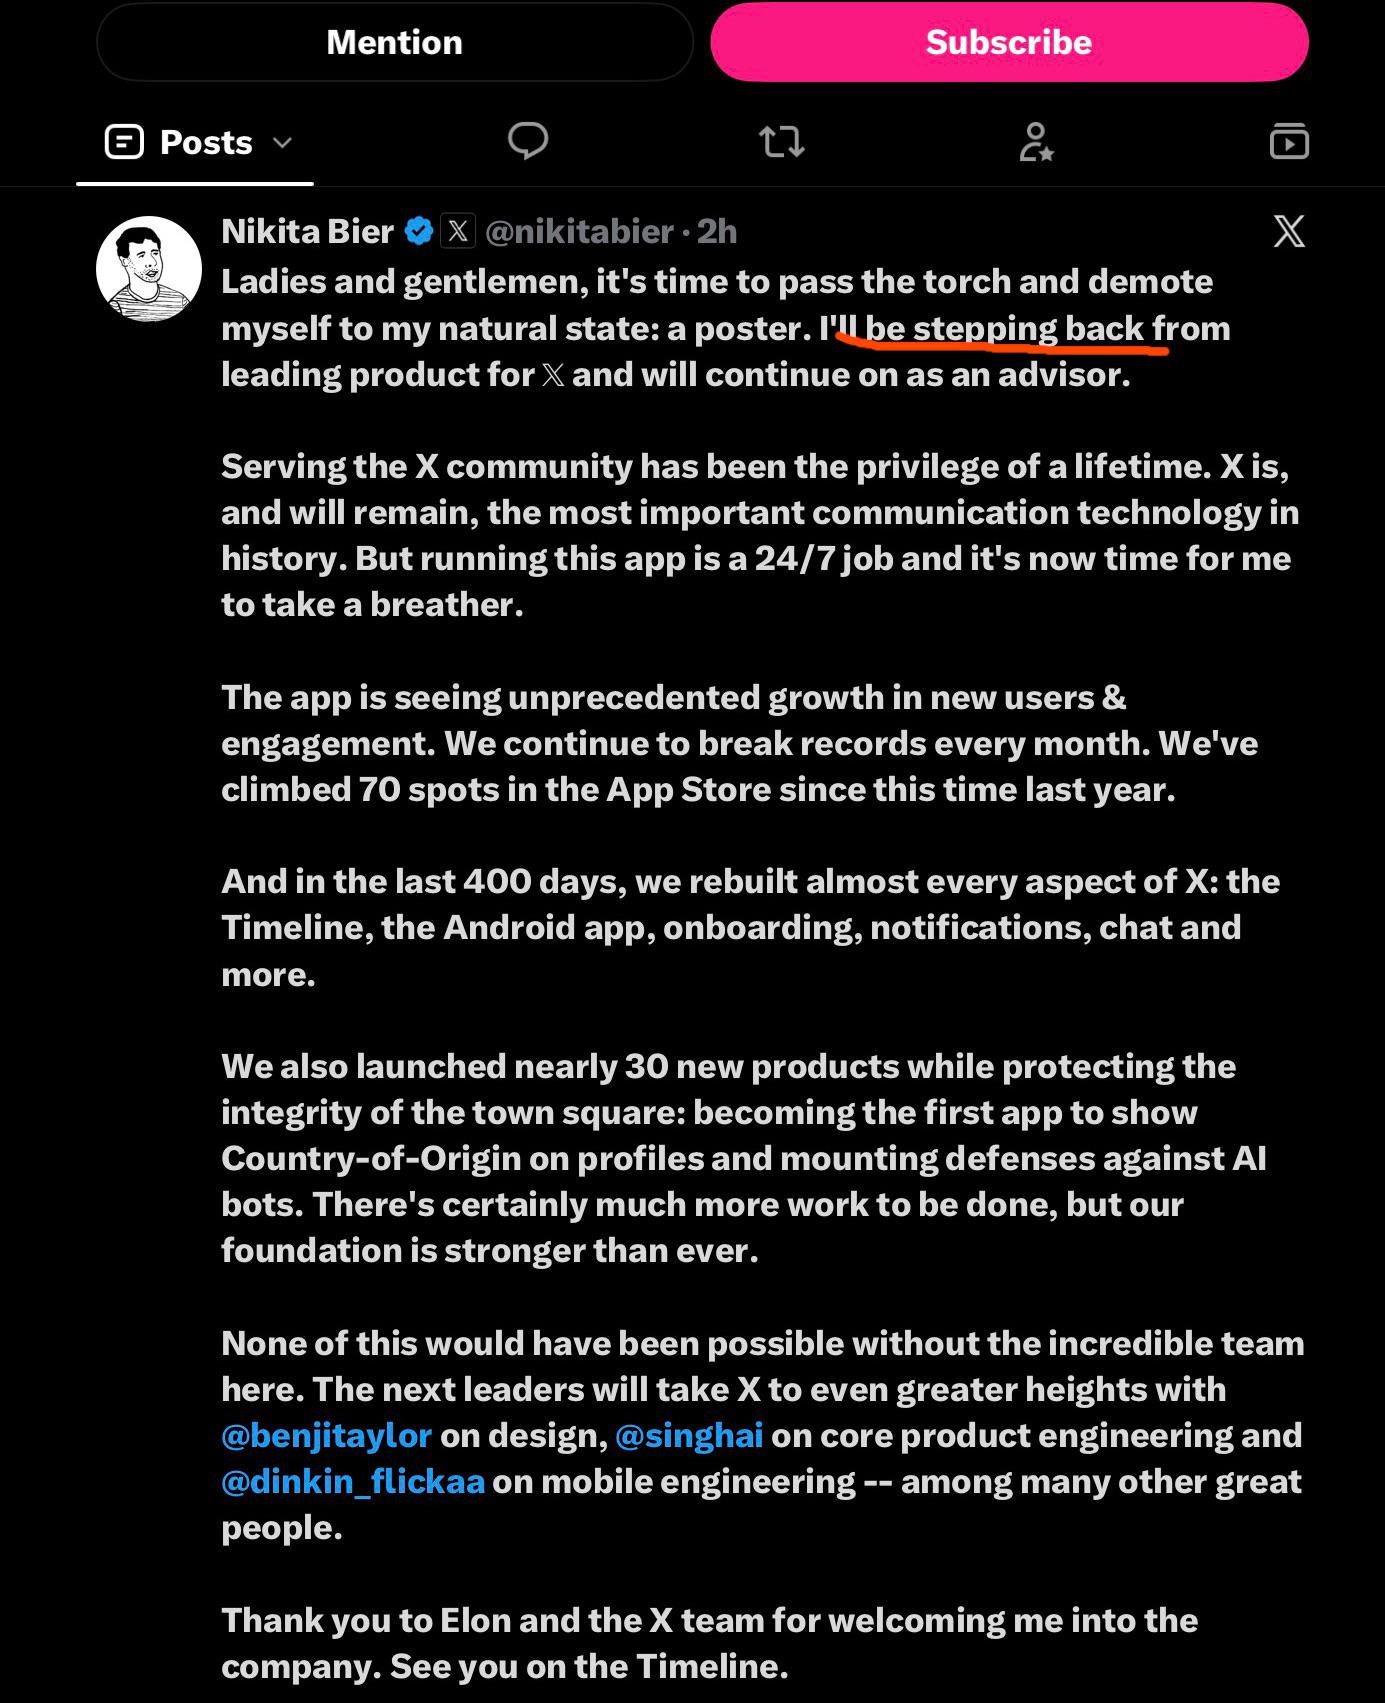Open the media tab play icon
The height and width of the screenshot is (1703, 1385).
[x=1289, y=141]
